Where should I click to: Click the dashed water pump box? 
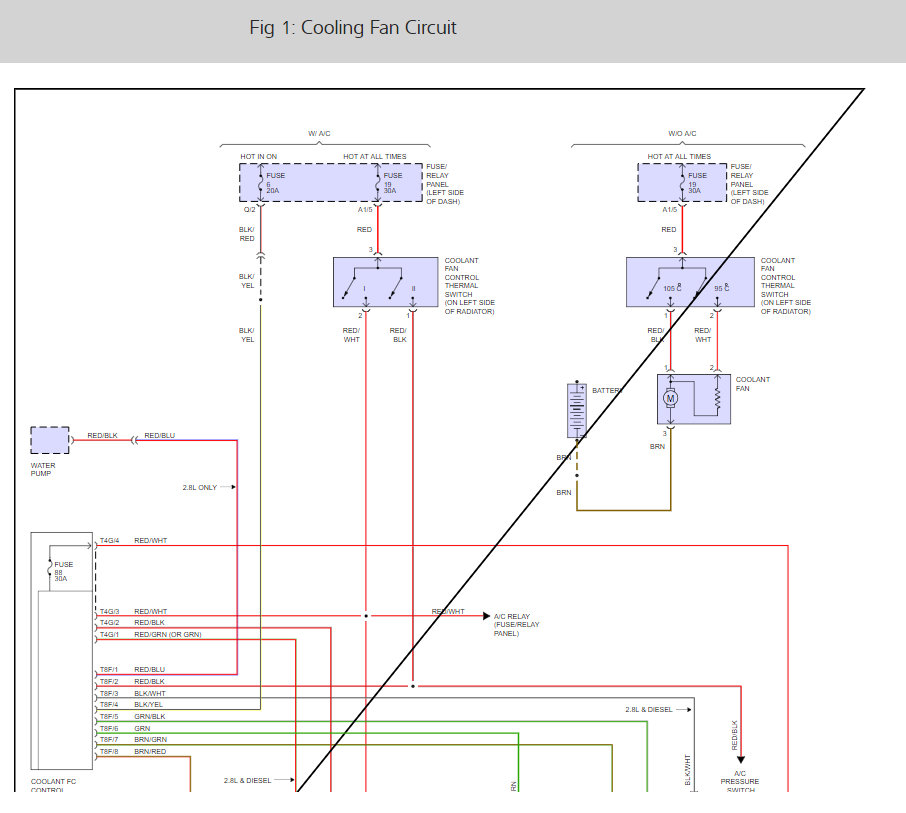(50, 440)
